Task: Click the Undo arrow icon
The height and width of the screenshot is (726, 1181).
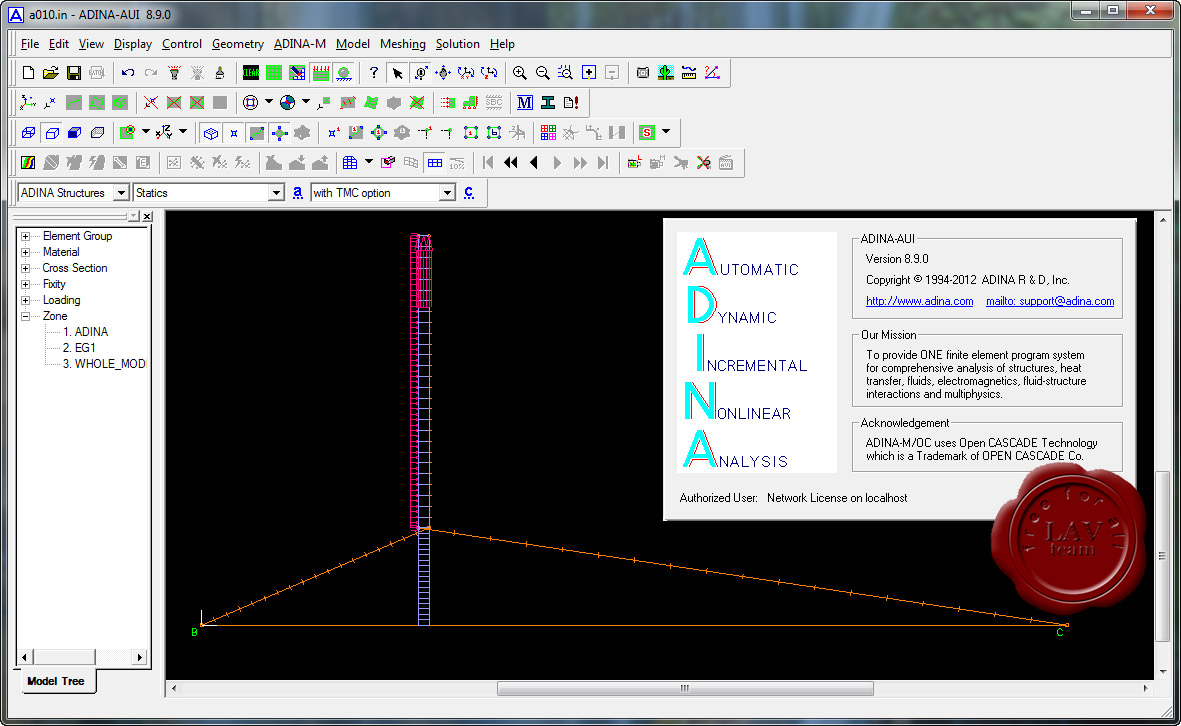Action: [128, 72]
